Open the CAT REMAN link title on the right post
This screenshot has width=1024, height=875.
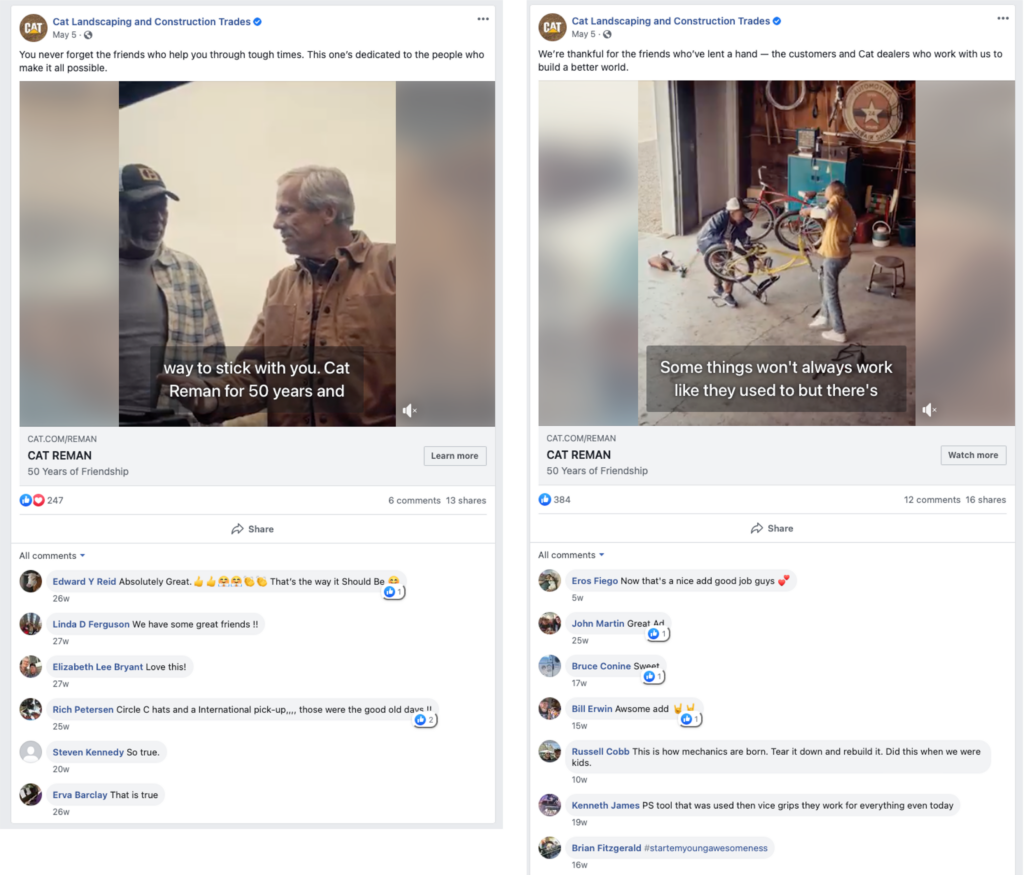(x=579, y=455)
